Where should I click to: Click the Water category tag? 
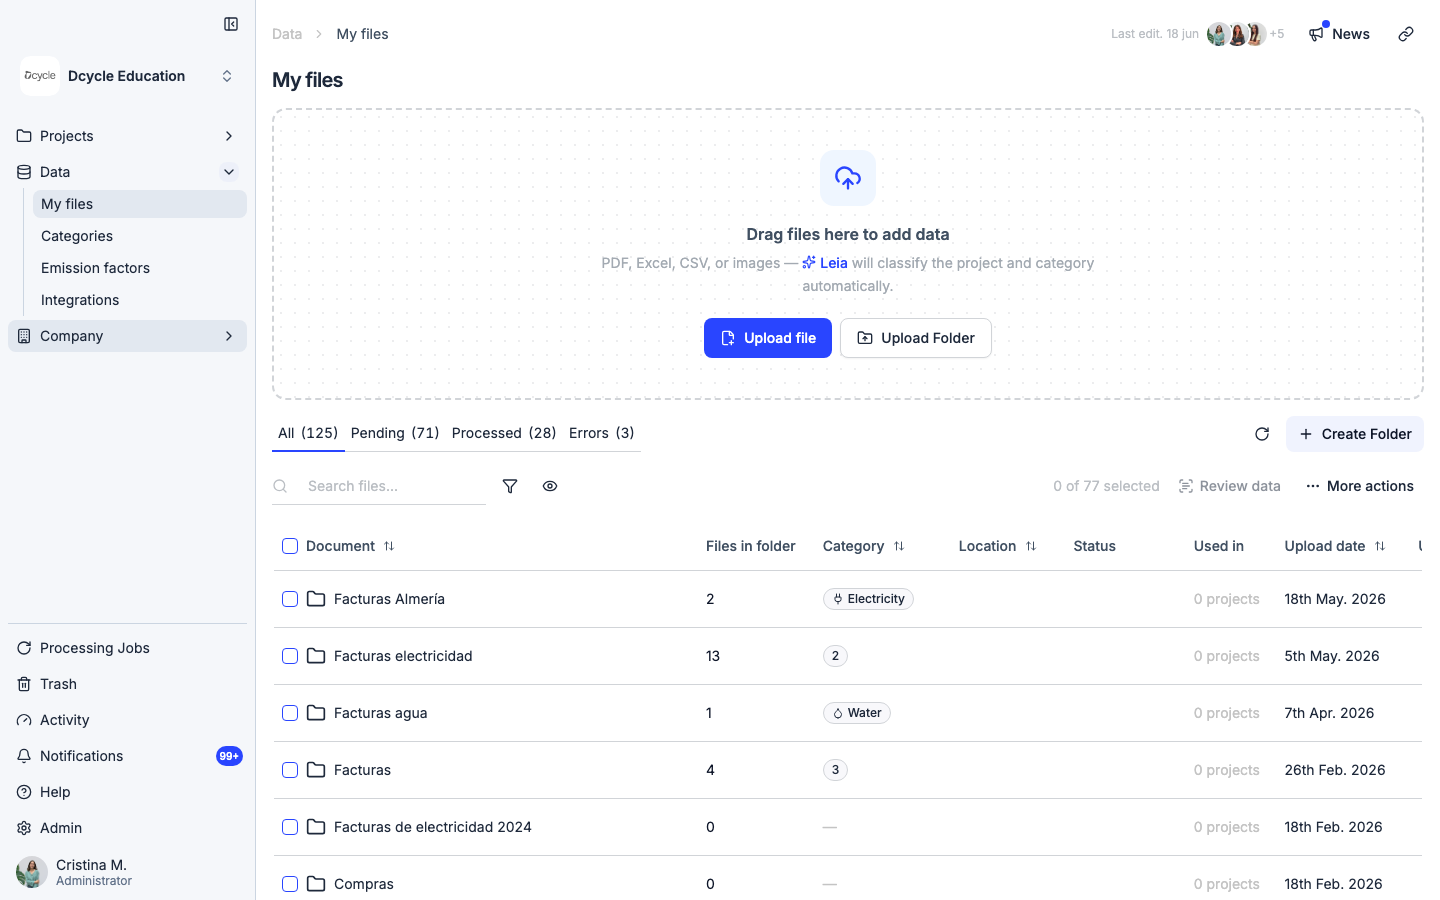(857, 713)
